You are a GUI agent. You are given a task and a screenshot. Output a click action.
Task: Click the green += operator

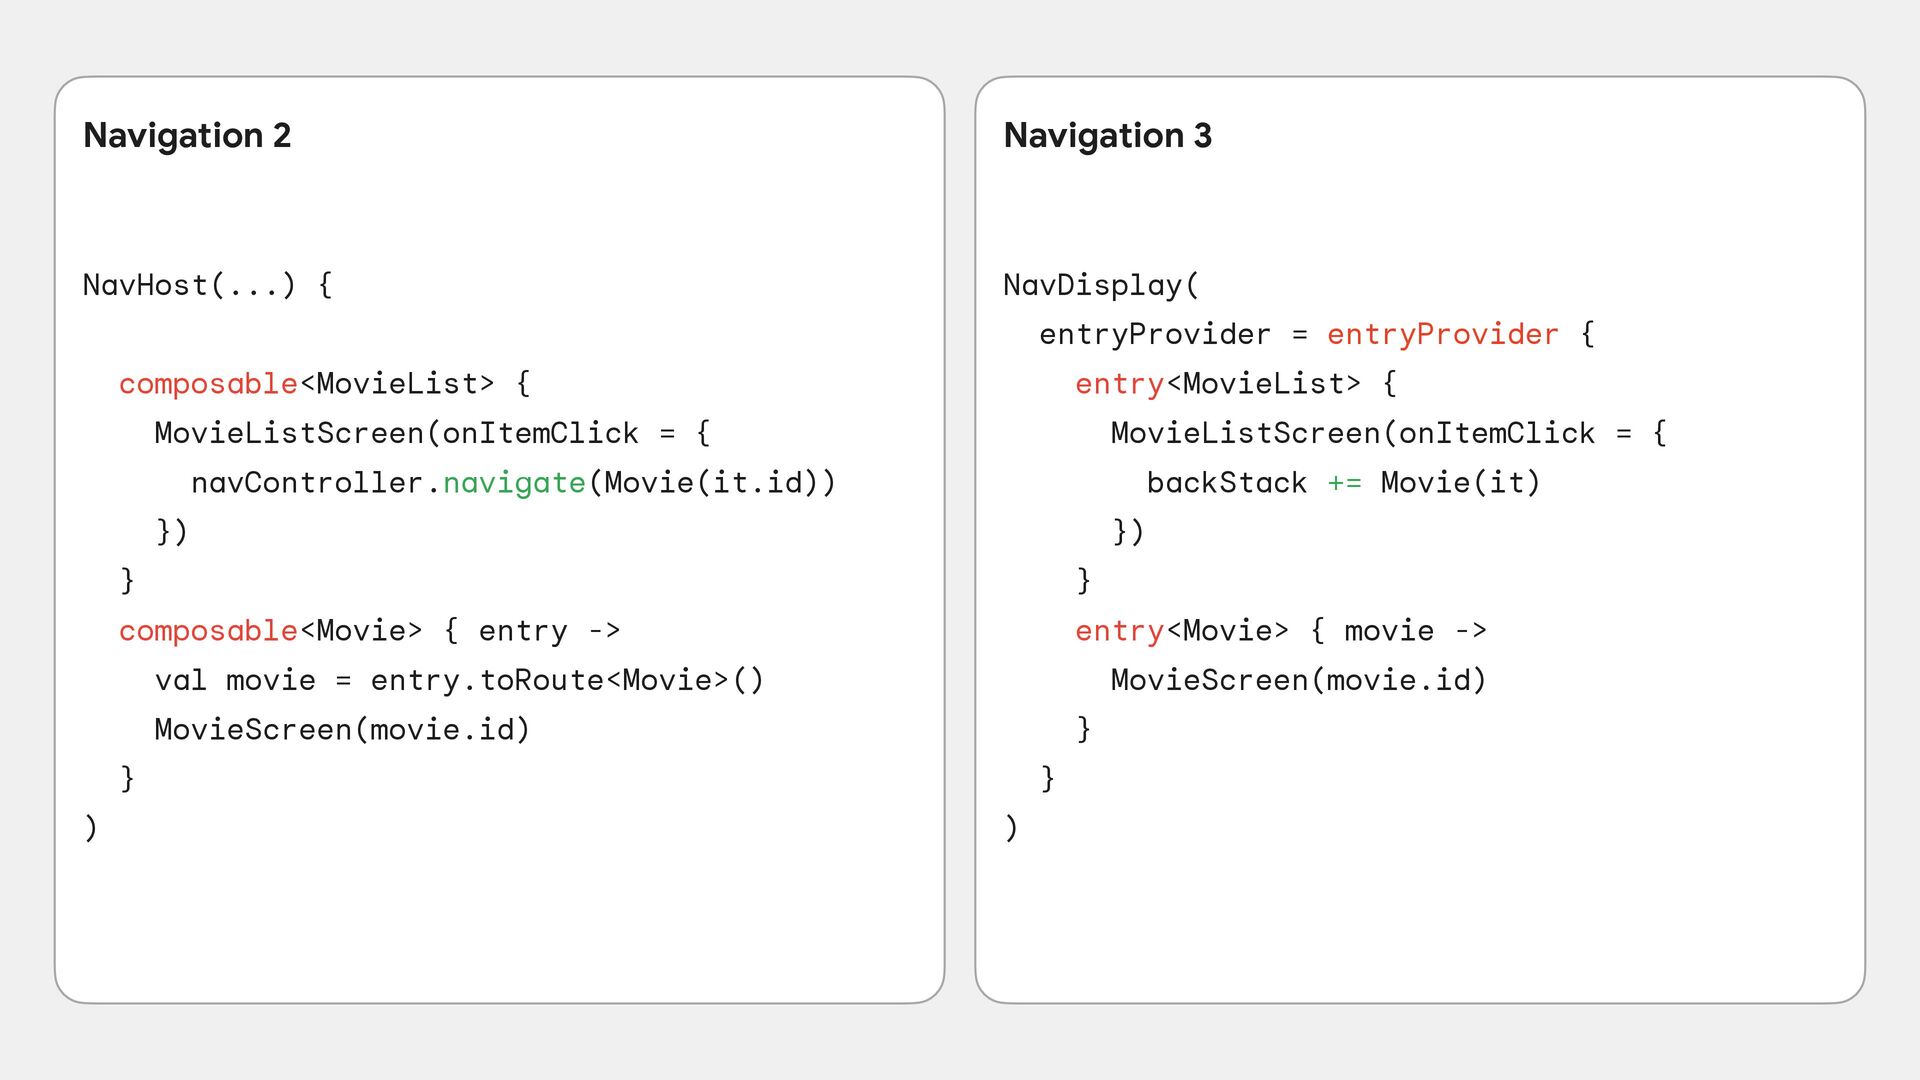pyautogui.click(x=1344, y=483)
